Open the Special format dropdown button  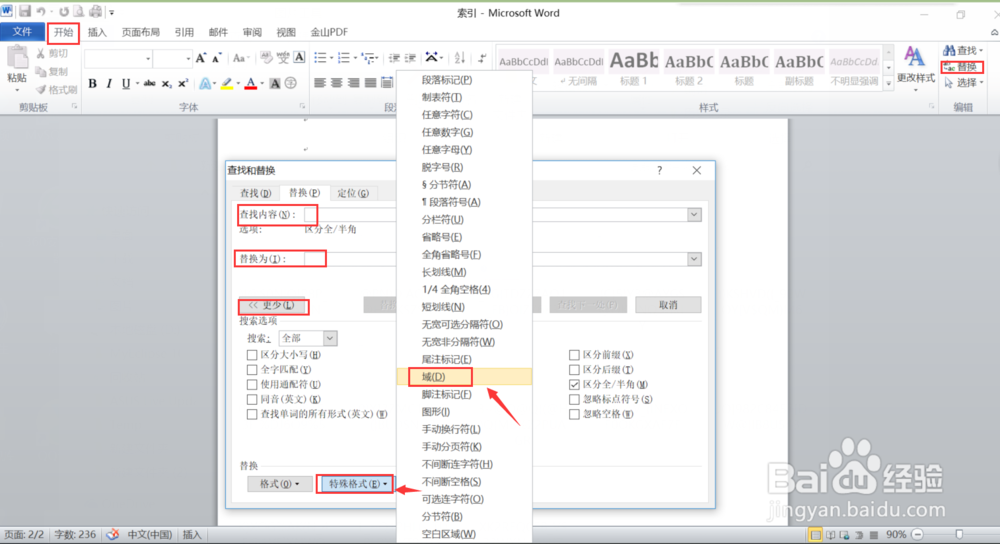[x=355, y=484]
